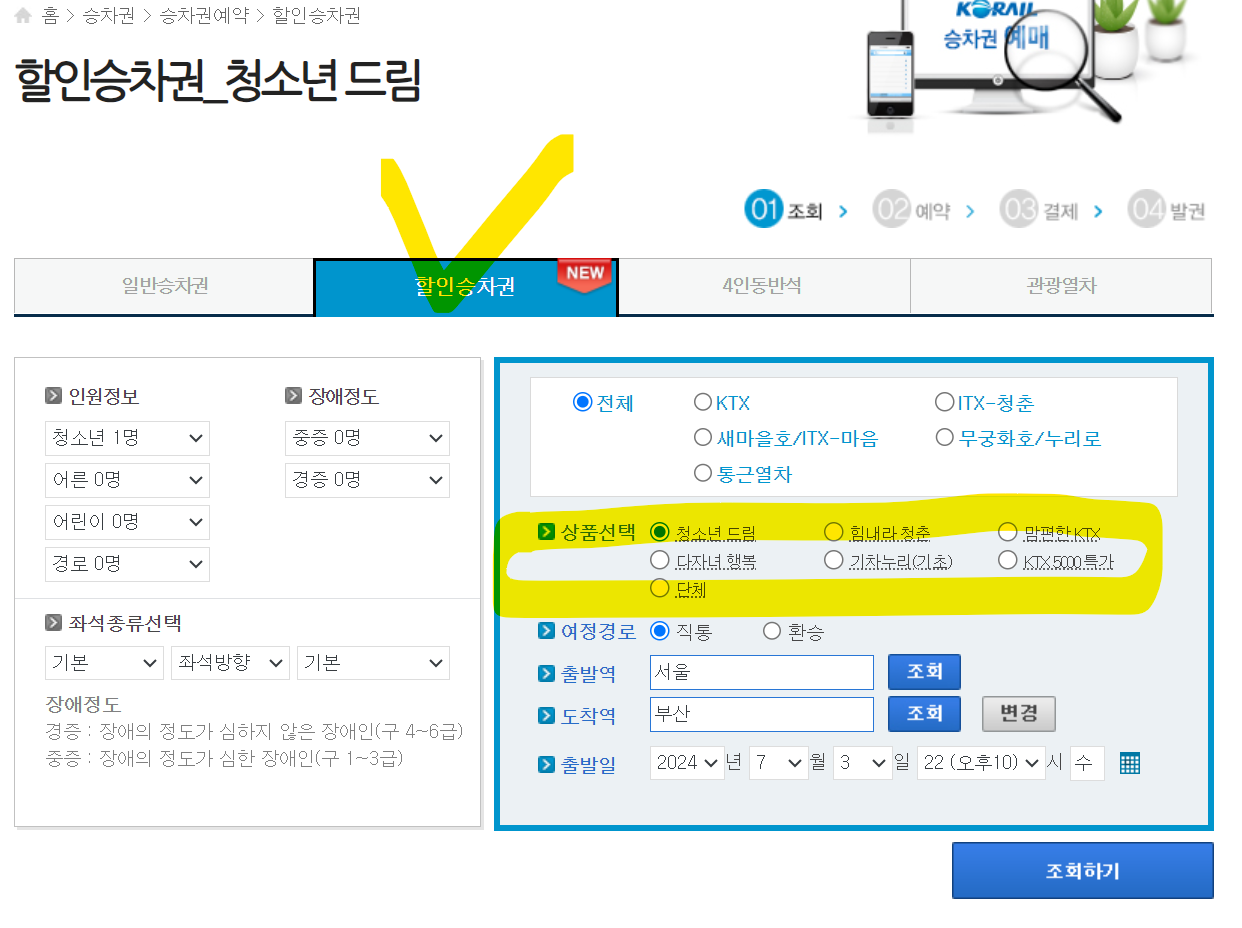Image resolution: width=1242 pixels, height=928 pixels.
Task: Click the 출발역 station input showing 서울
Action: pos(761,672)
